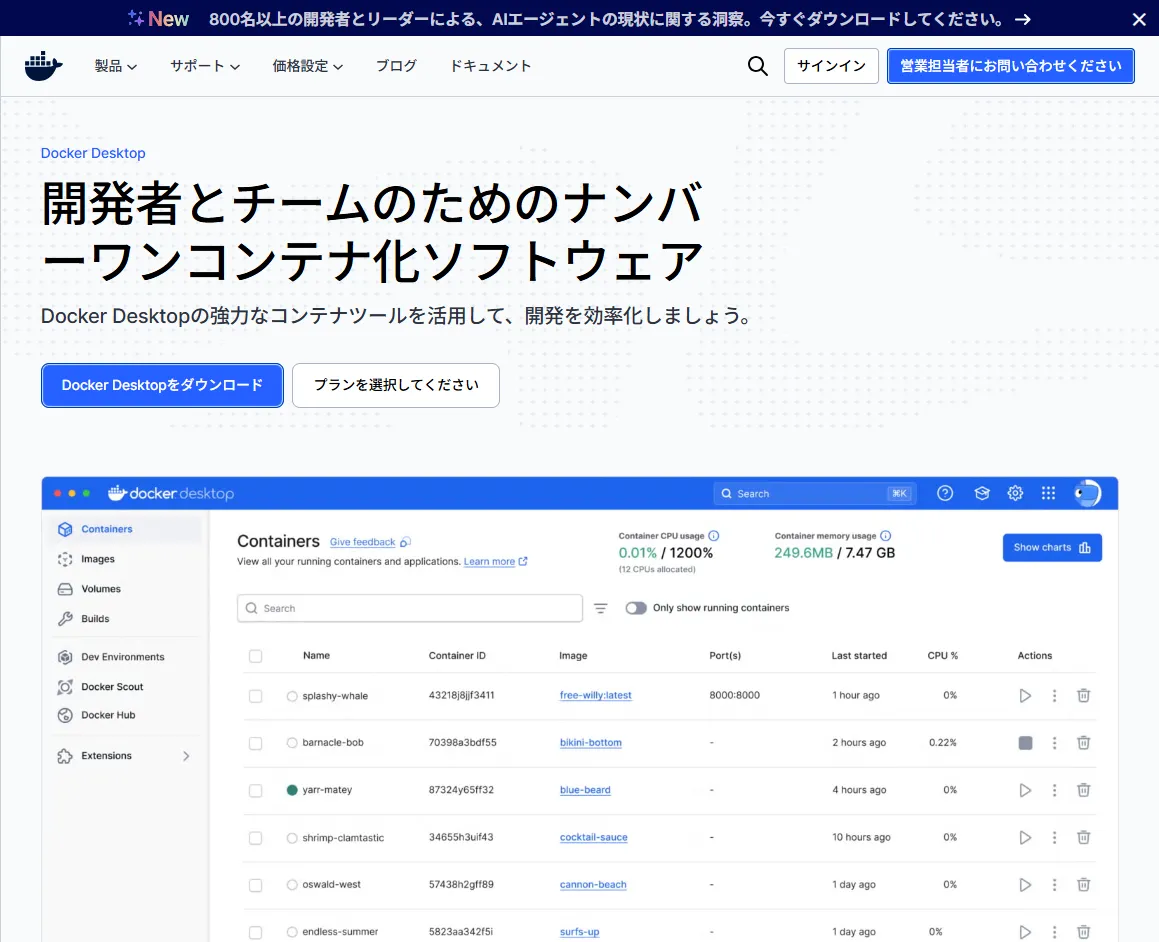Open the apps grid icon
This screenshot has width=1159, height=942.
(x=1048, y=493)
